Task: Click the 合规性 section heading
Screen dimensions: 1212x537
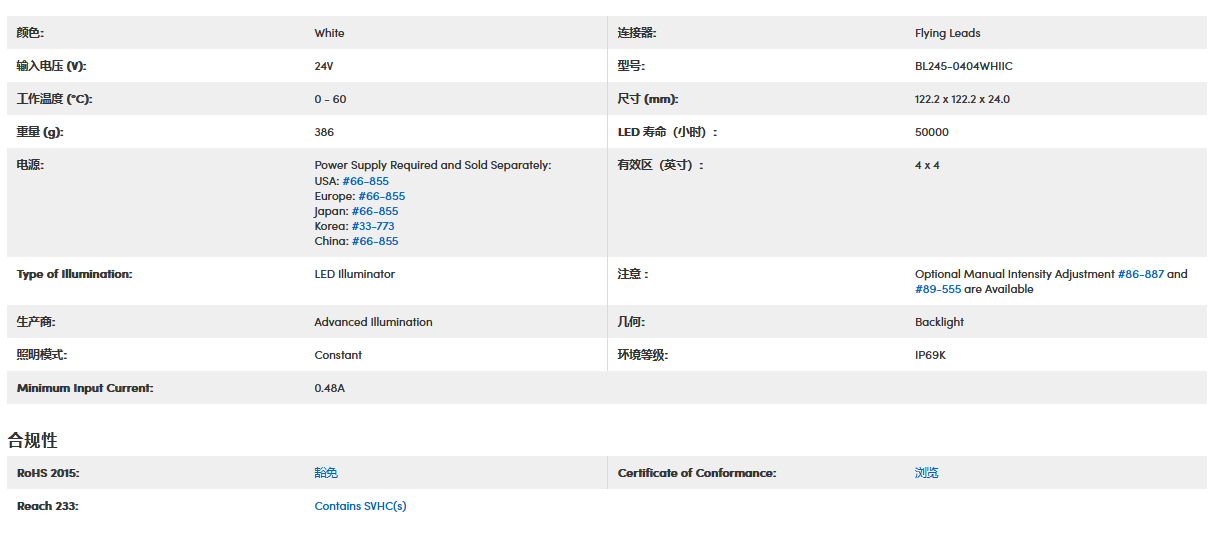Action: 33,440
